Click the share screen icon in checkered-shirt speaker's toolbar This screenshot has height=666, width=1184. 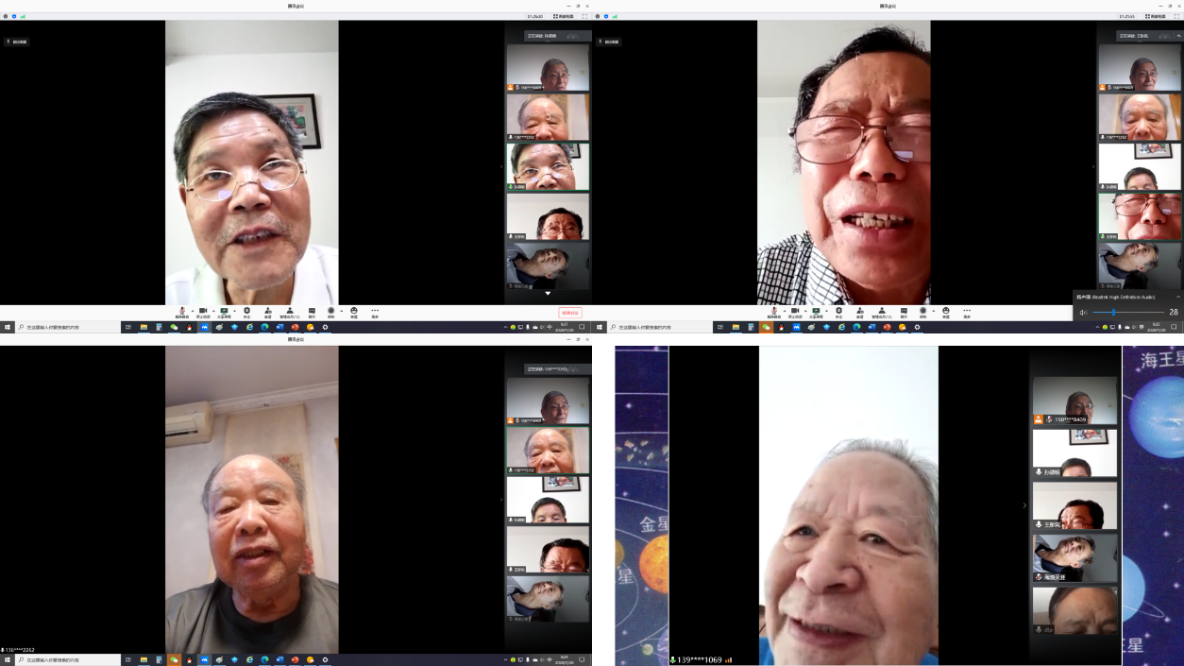click(817, 312)
